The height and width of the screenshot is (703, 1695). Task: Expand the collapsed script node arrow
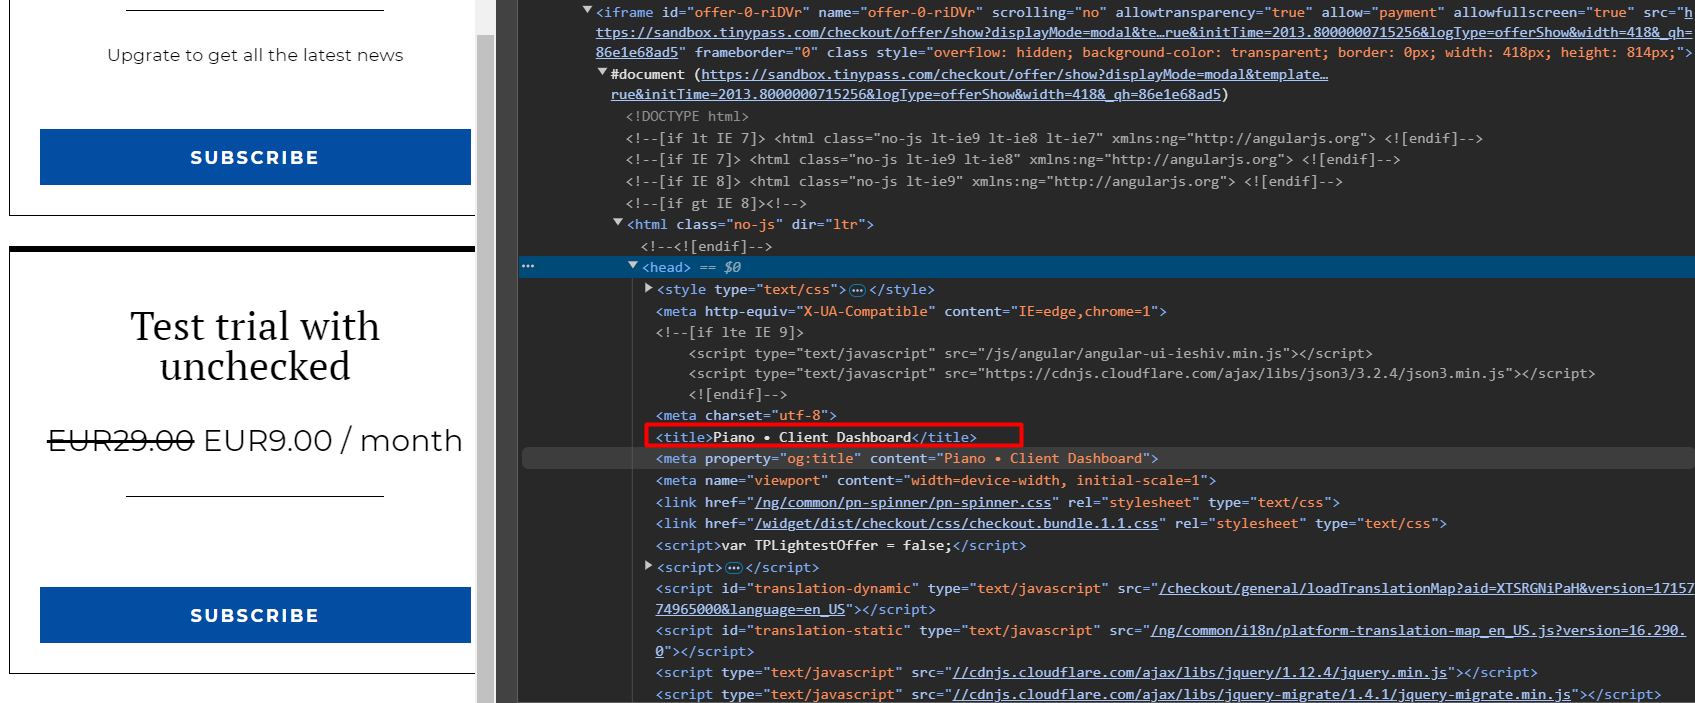pos(648,566)
